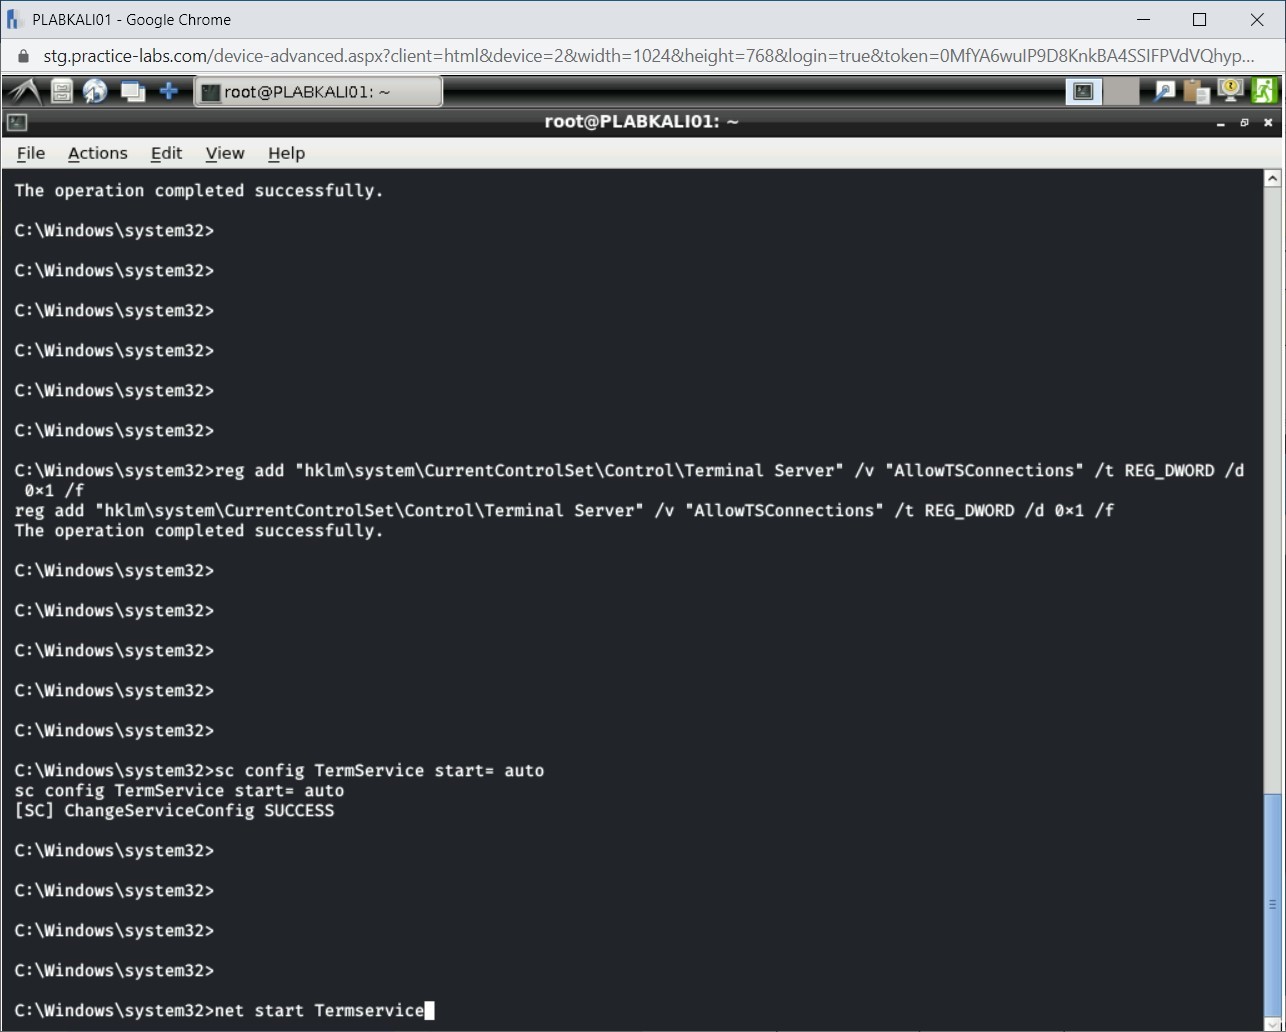
Task: Click the blue plus panel icon
Action: pos(169,91)
